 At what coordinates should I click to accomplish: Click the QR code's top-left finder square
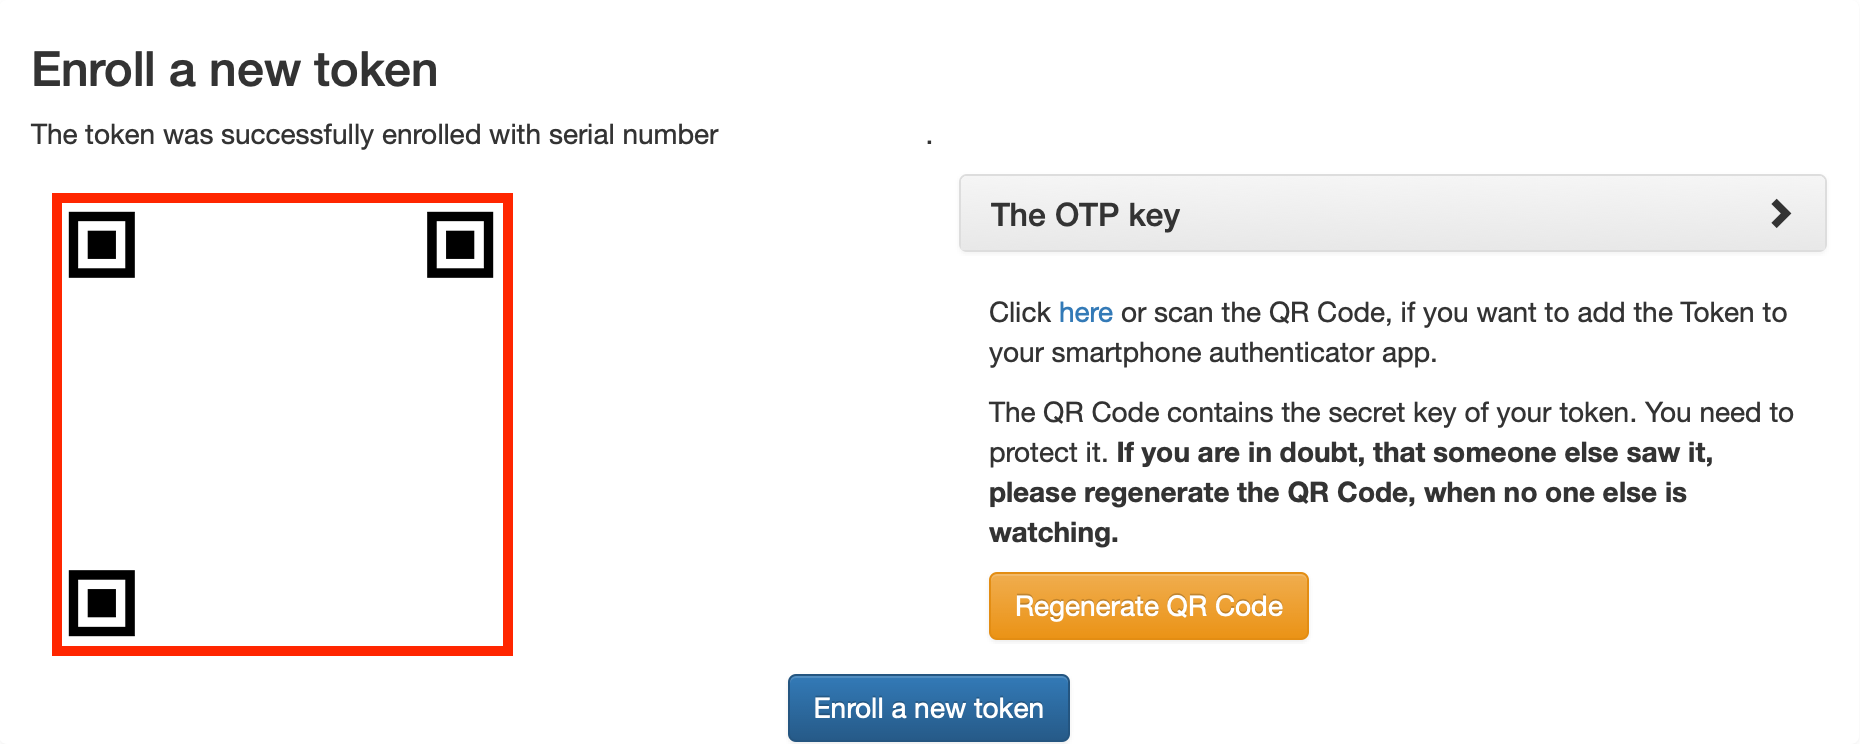[x=102, y=244]
